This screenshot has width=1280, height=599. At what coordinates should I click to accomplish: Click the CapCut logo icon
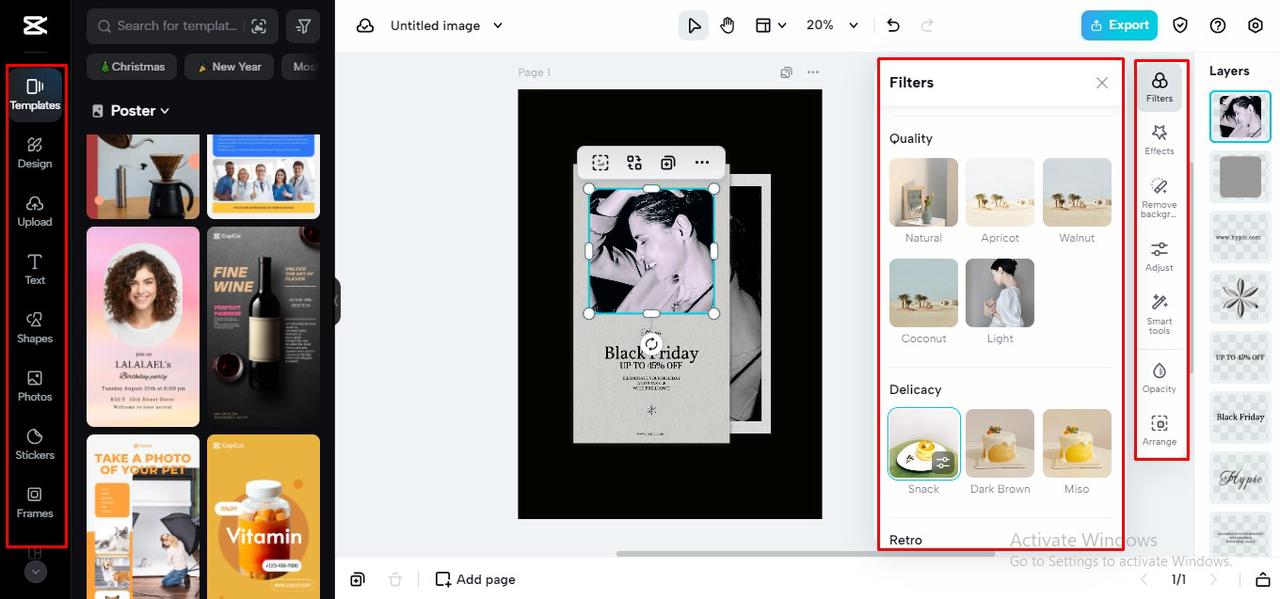pyautogui.click(x=35, y=25)
